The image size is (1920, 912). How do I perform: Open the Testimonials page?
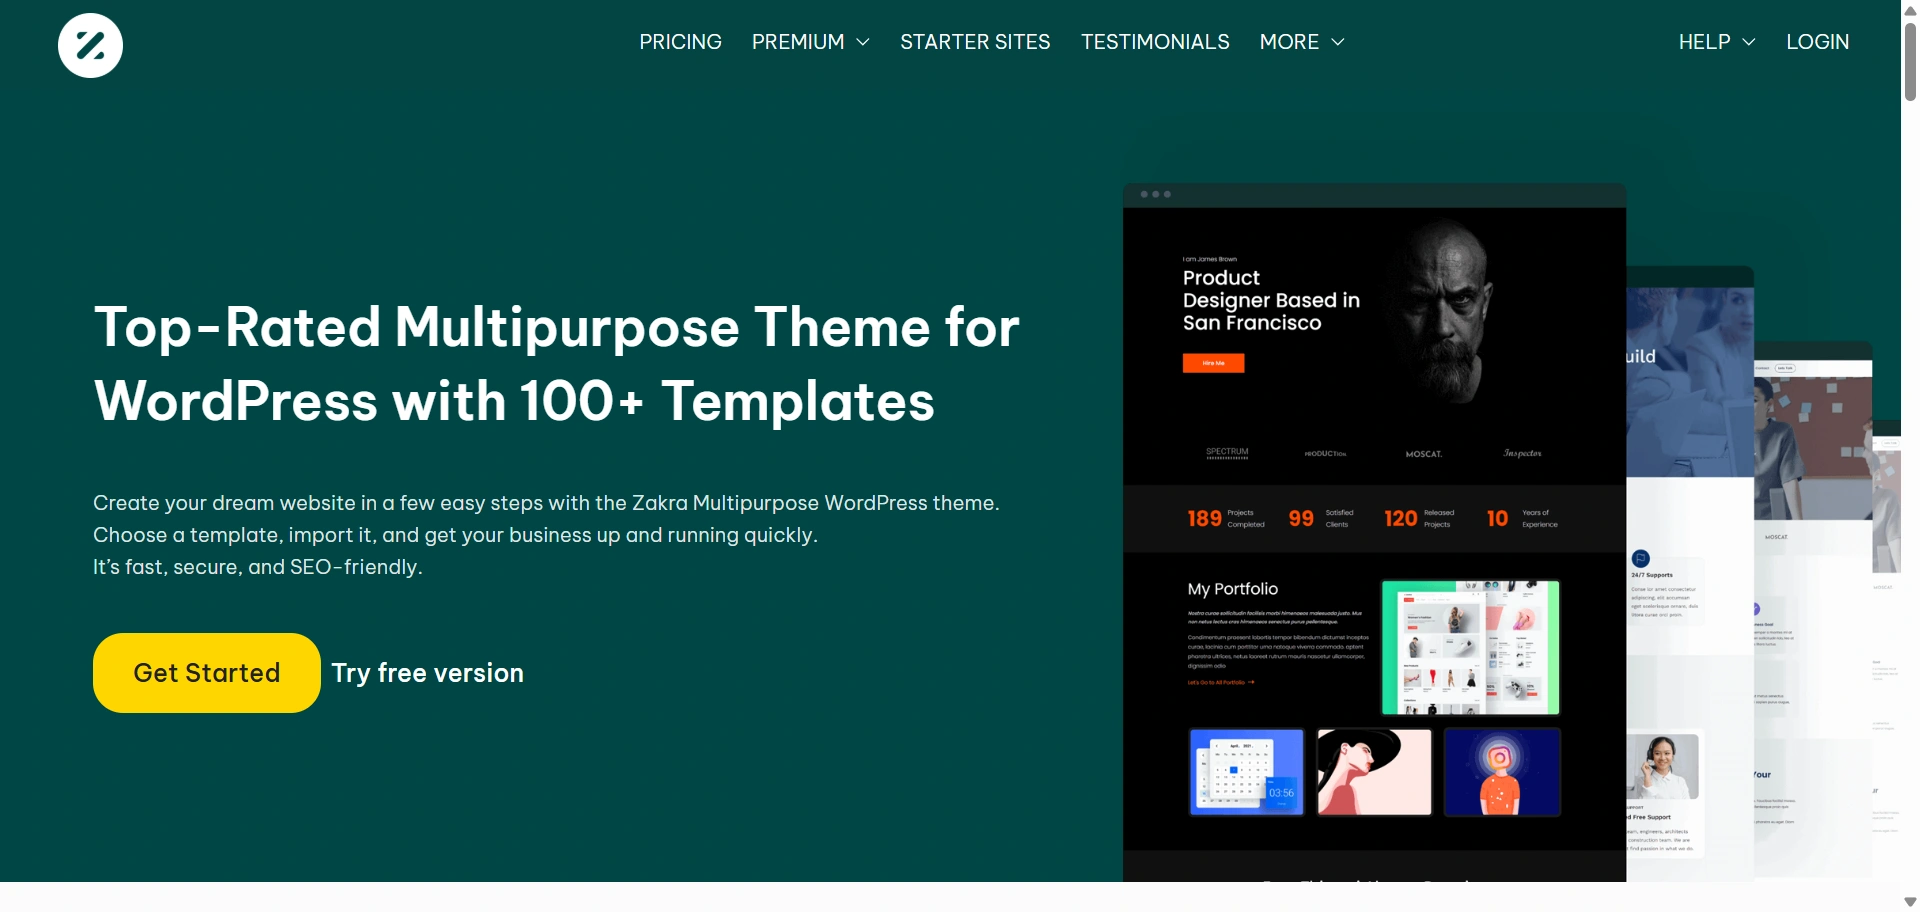pyautogui.click(x=1155, y=42)
